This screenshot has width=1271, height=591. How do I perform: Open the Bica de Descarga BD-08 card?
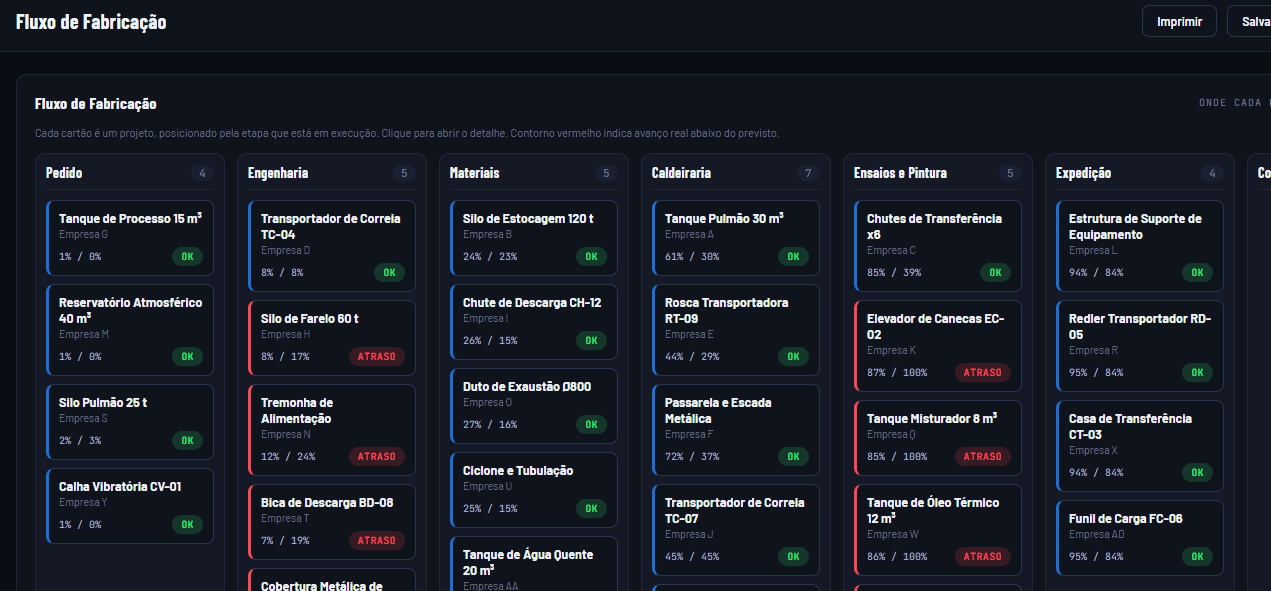point(332,522)
